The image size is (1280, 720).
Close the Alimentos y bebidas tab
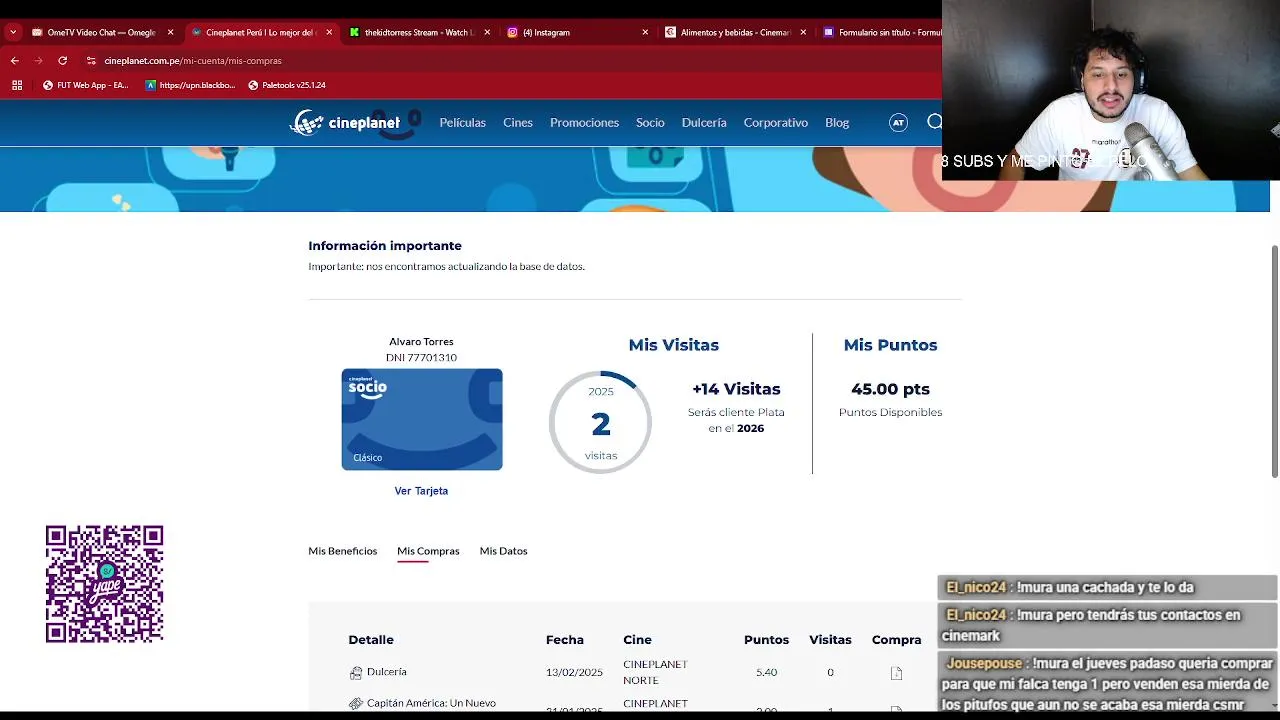[x=803, y=32]
